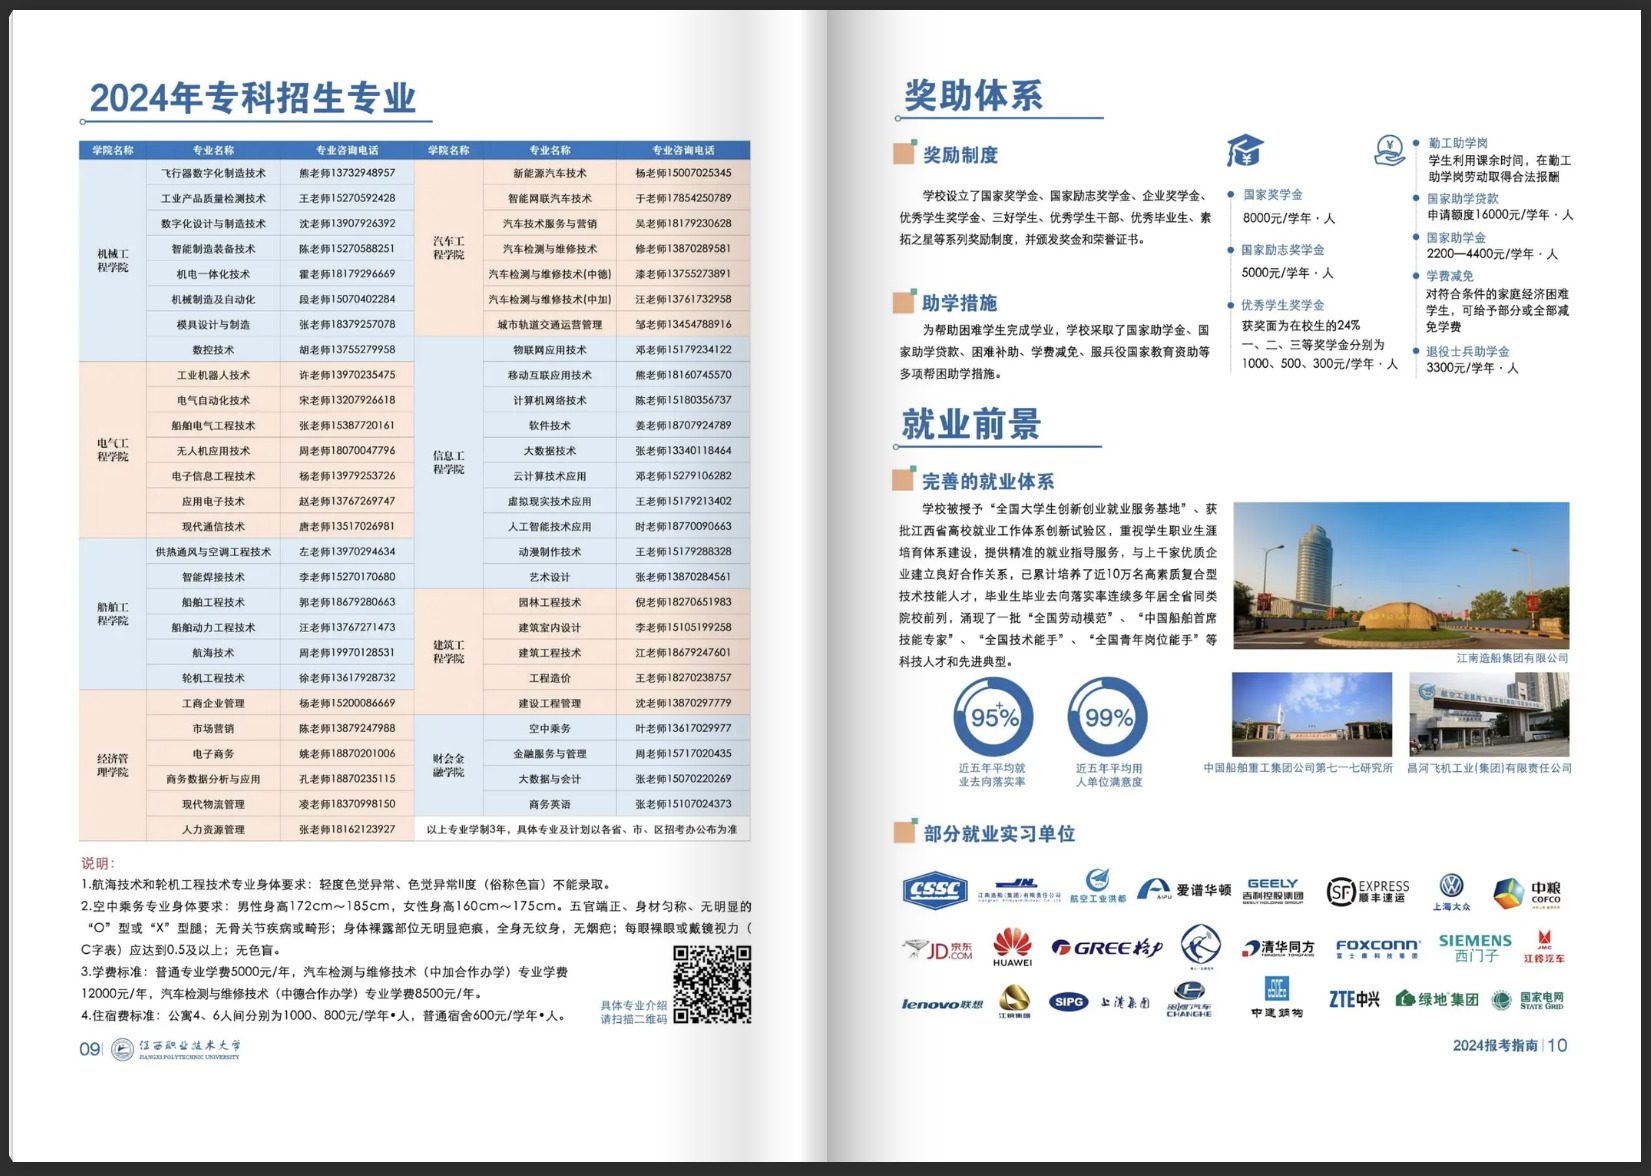Click the 新能源汽车技术 major cell
This screenshot has height=1176, width=1651.
point(549,173)
